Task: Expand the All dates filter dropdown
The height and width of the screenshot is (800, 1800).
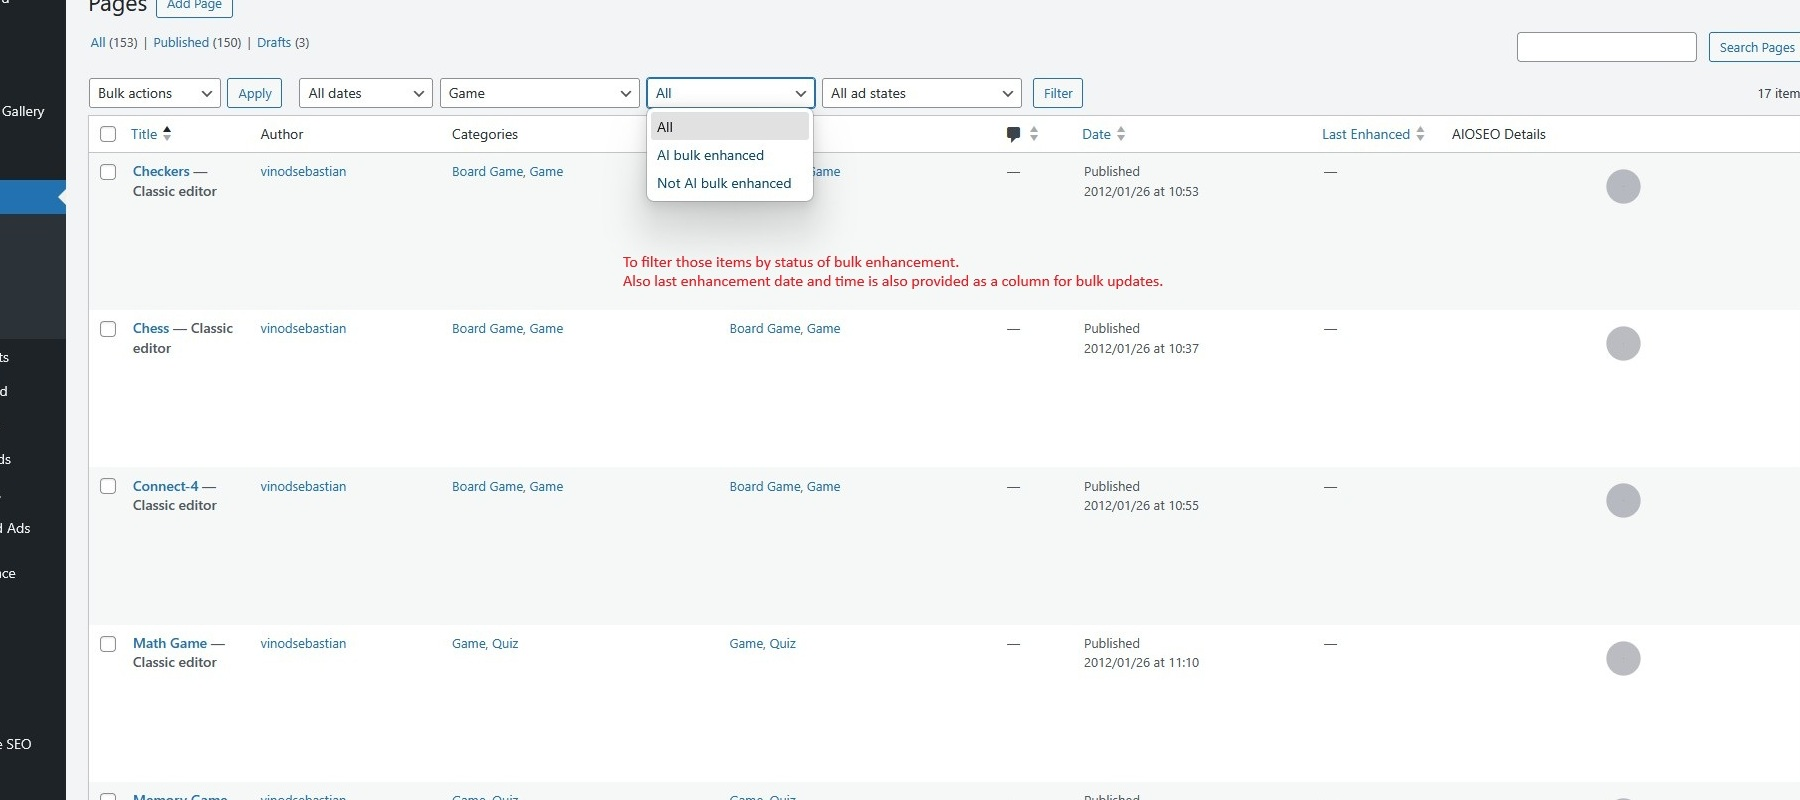Action: (x=365, y=93)
